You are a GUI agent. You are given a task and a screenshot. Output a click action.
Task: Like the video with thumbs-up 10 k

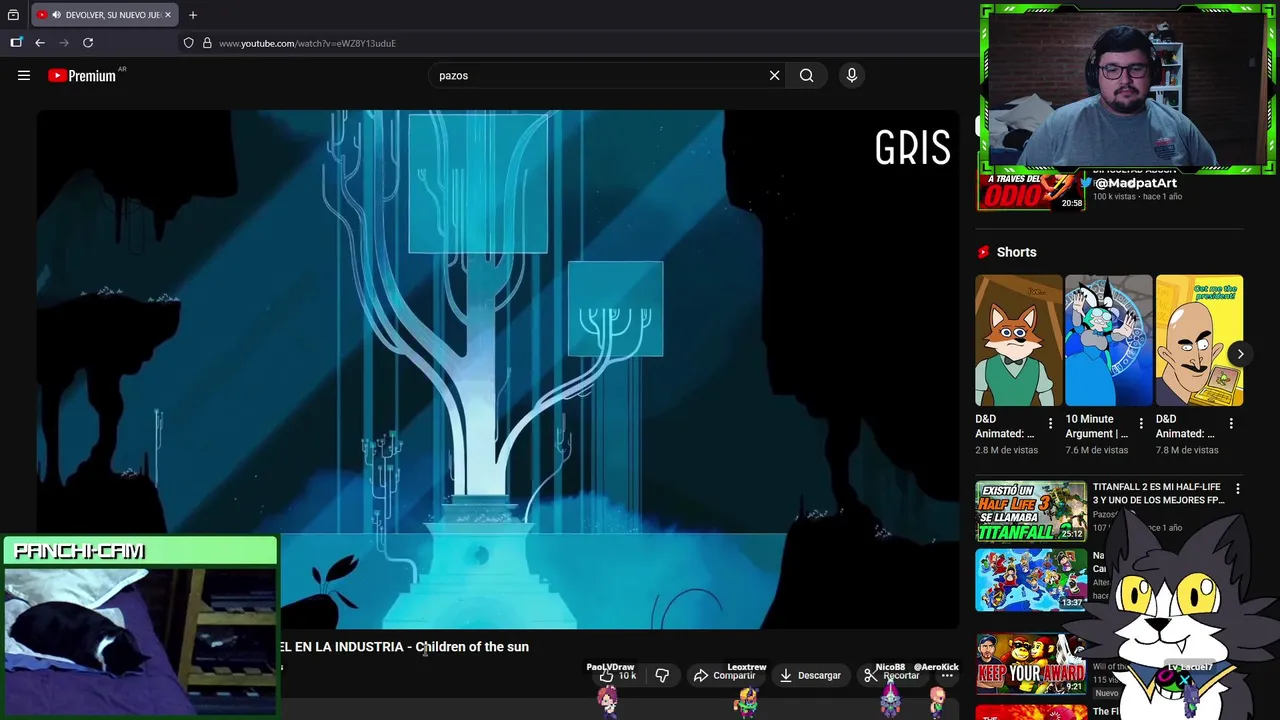click(x=618, y=676)
